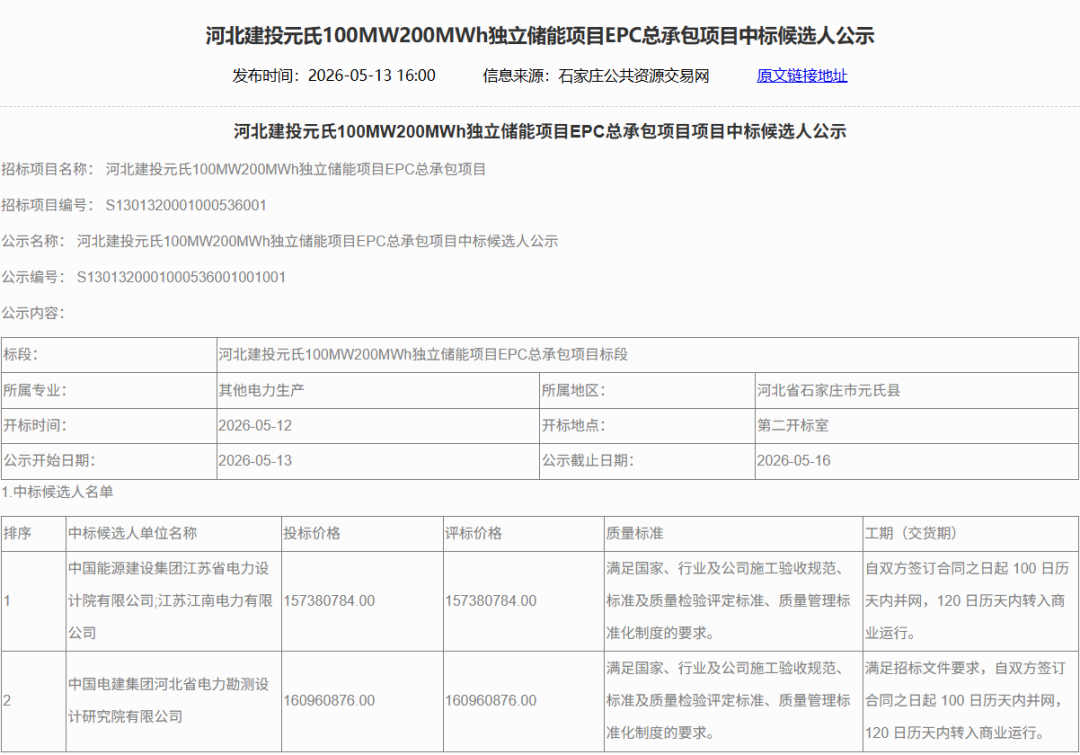The height and width of the screenshot is (755, 1080).
Task: Select candidate 中国电建集团河北省电力勘测设计研究院
Action: [x=174, y=701]
